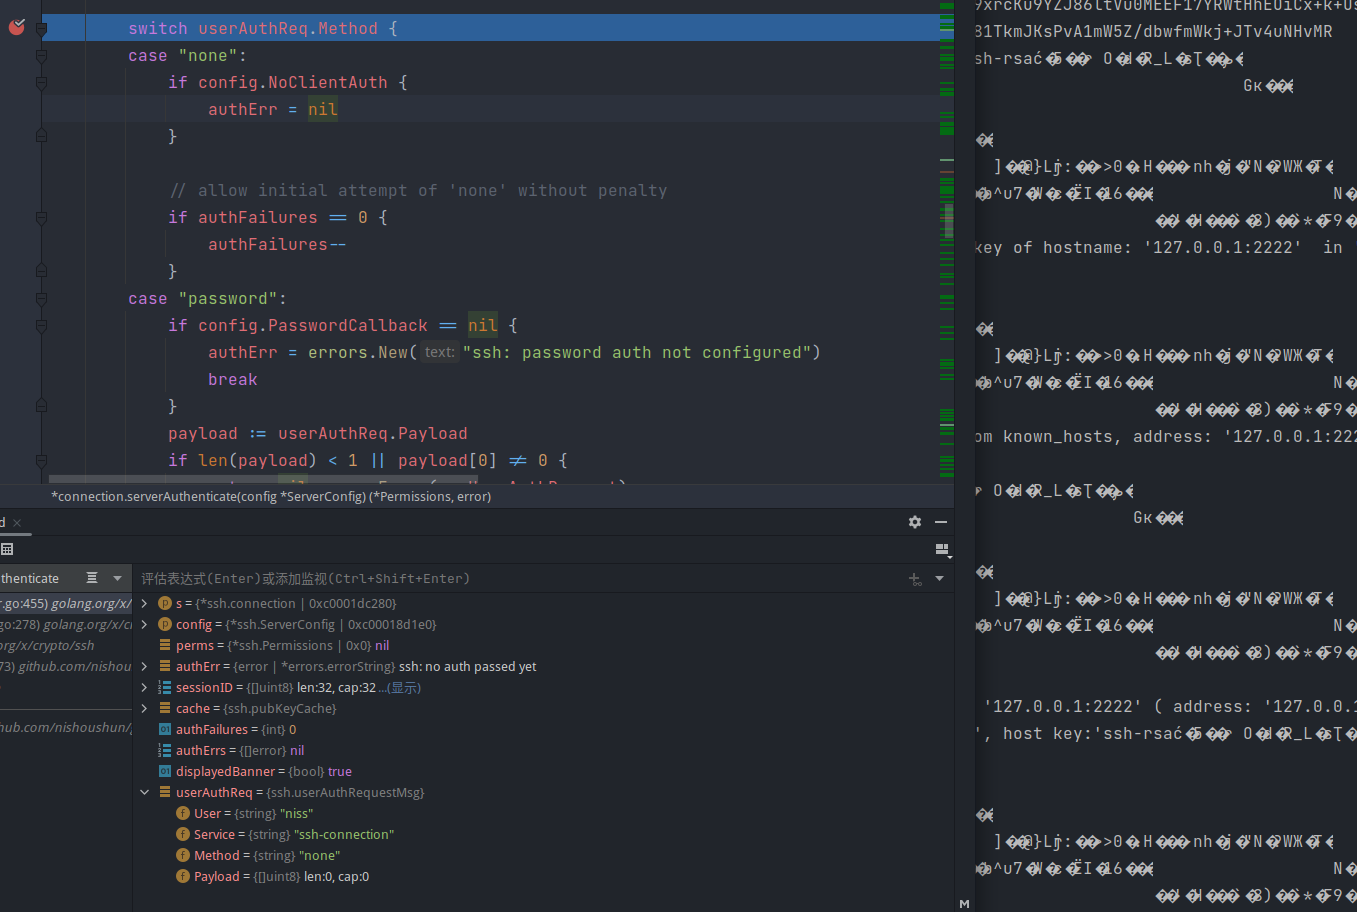Click the table view icon in debug toolbar
1357x912 pixels.
pyautogui.click(x=7, y=549)
